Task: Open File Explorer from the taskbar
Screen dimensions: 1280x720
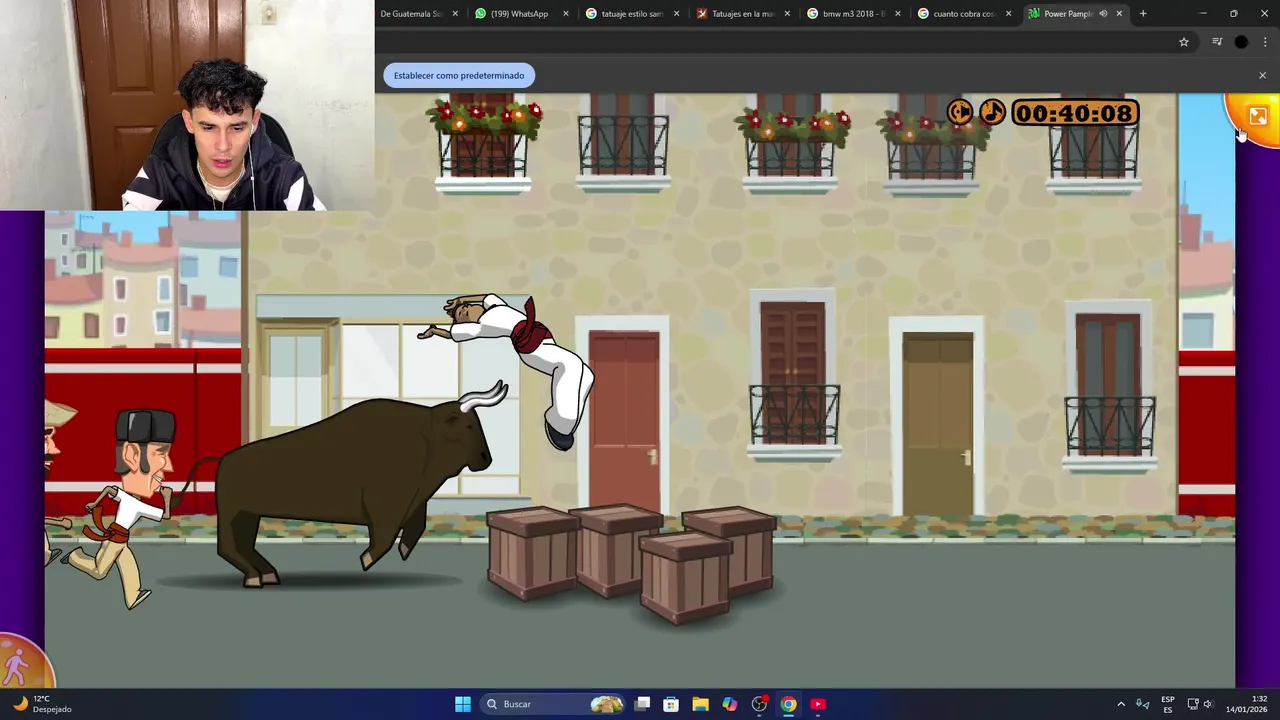Action: point(700,704)
